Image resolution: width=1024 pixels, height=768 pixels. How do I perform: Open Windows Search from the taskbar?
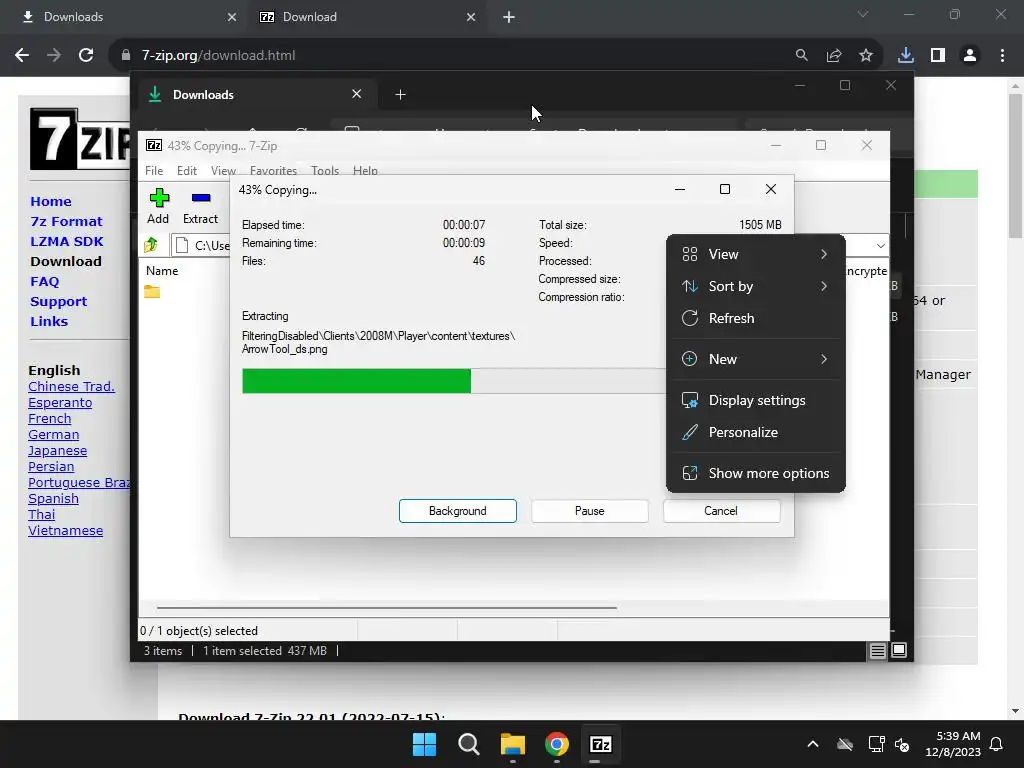(468, 744)
